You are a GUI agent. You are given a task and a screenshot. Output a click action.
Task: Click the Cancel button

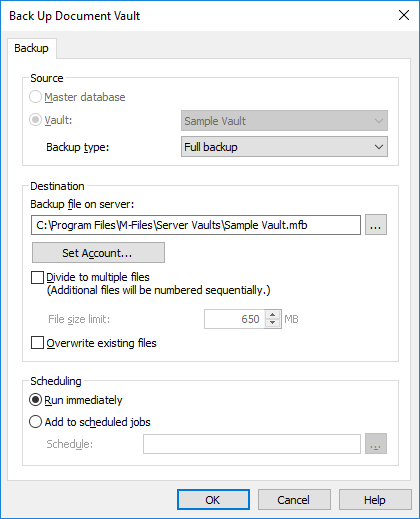[294, 499]
